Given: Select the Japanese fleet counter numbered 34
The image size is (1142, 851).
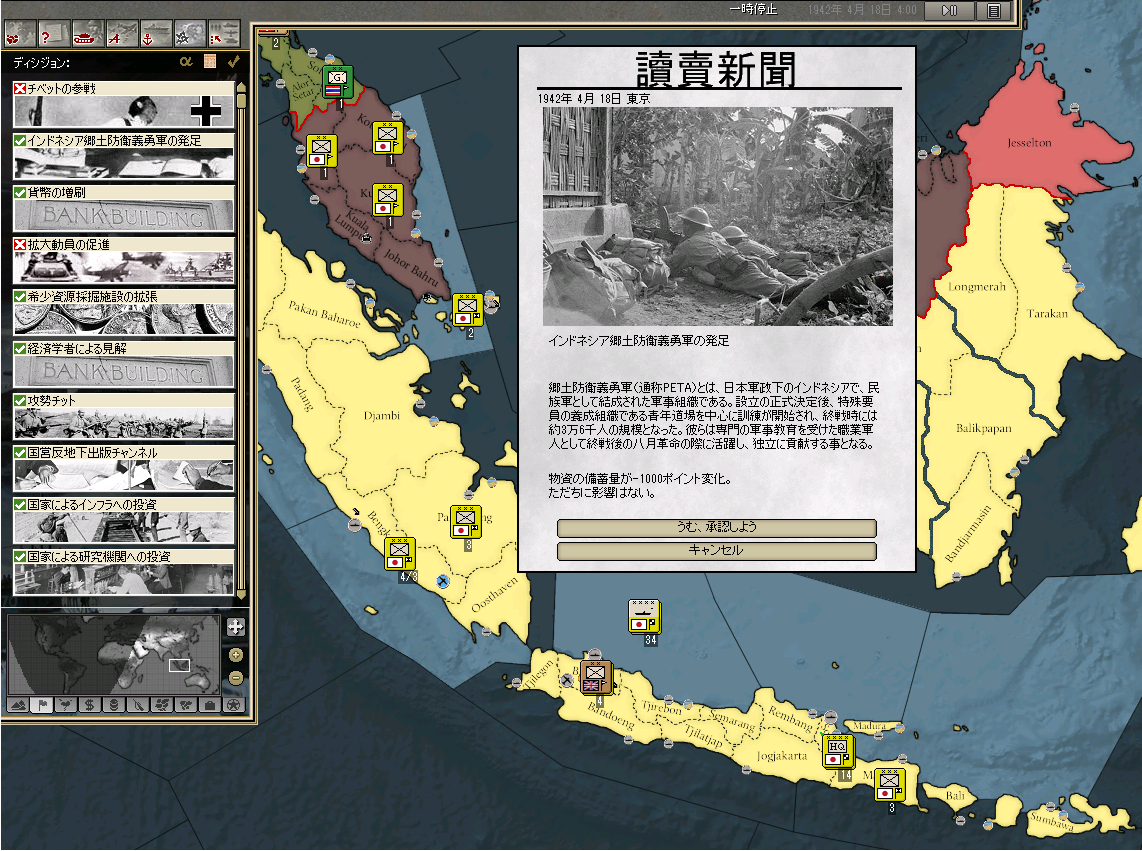Looking at the screenshot, I should [644, 616].
